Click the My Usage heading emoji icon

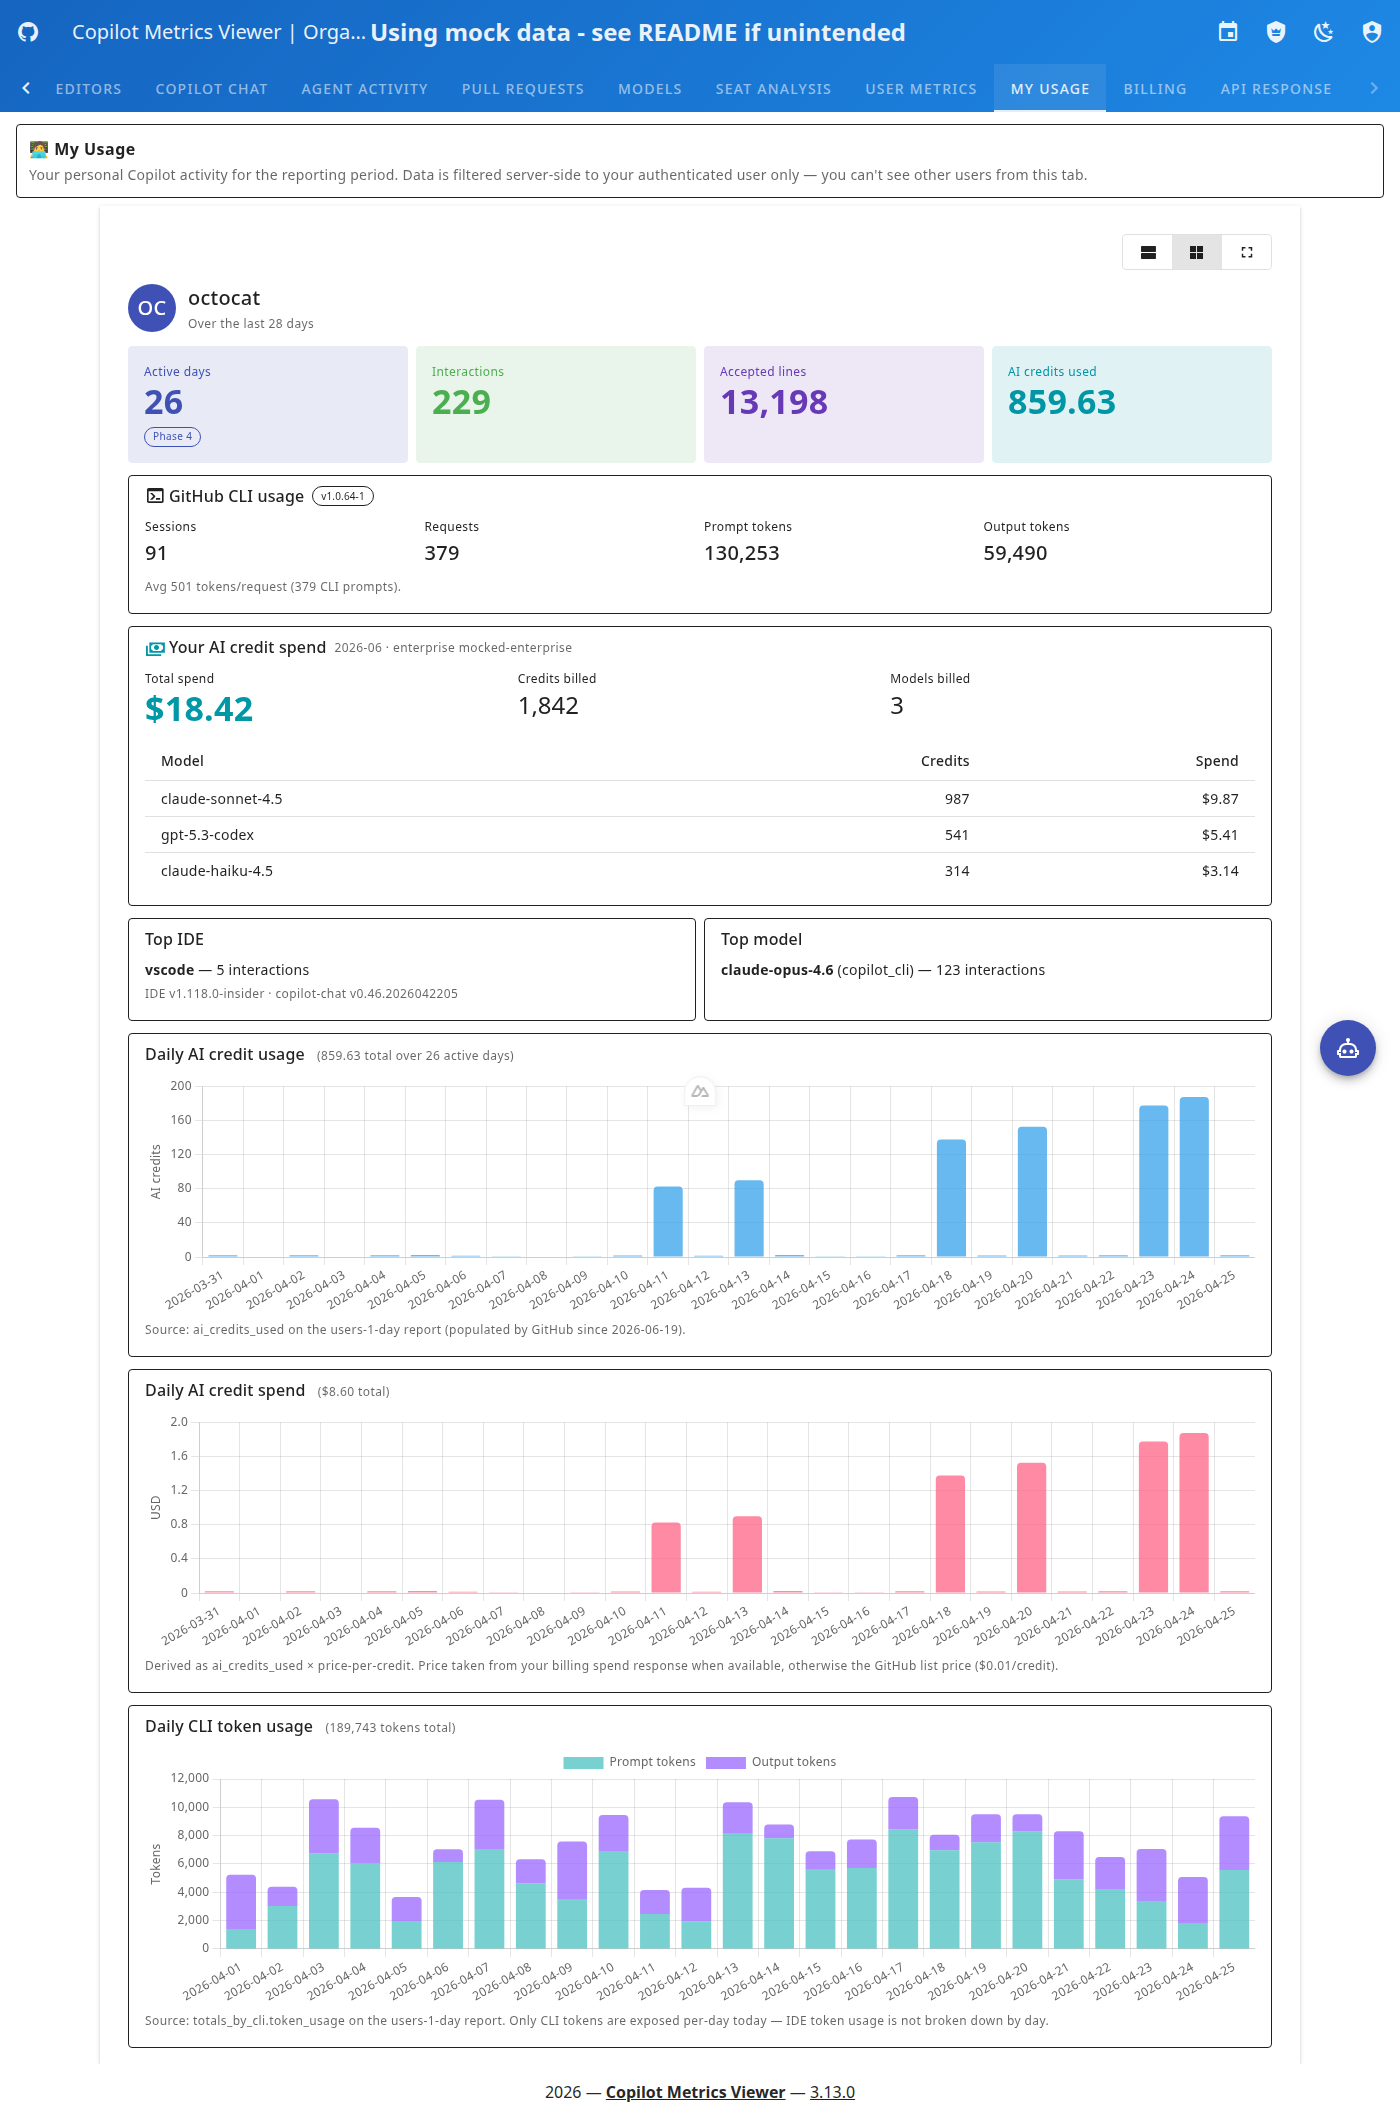tap(39, 149)
